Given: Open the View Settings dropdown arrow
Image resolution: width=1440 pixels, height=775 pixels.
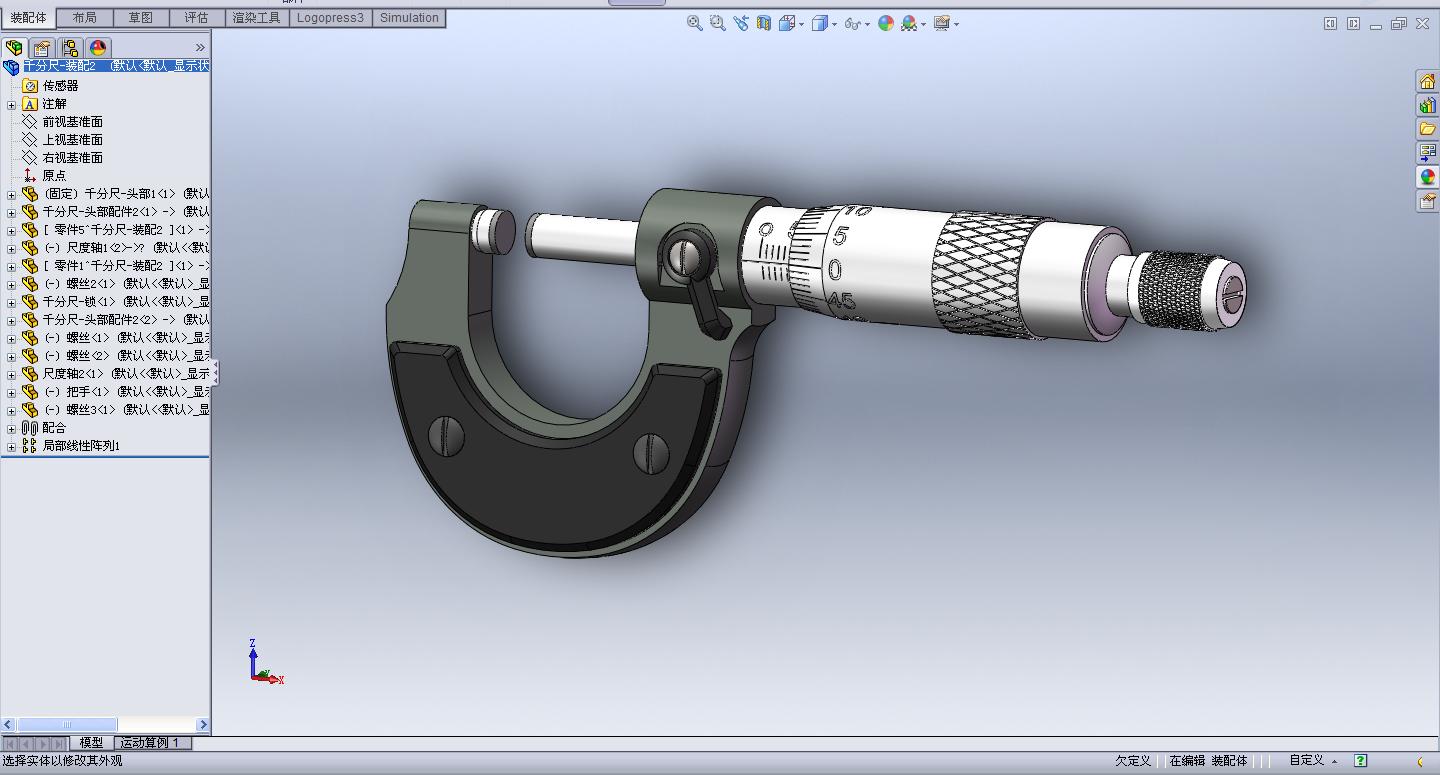Looking at the screenshot, I should point(956,24).
